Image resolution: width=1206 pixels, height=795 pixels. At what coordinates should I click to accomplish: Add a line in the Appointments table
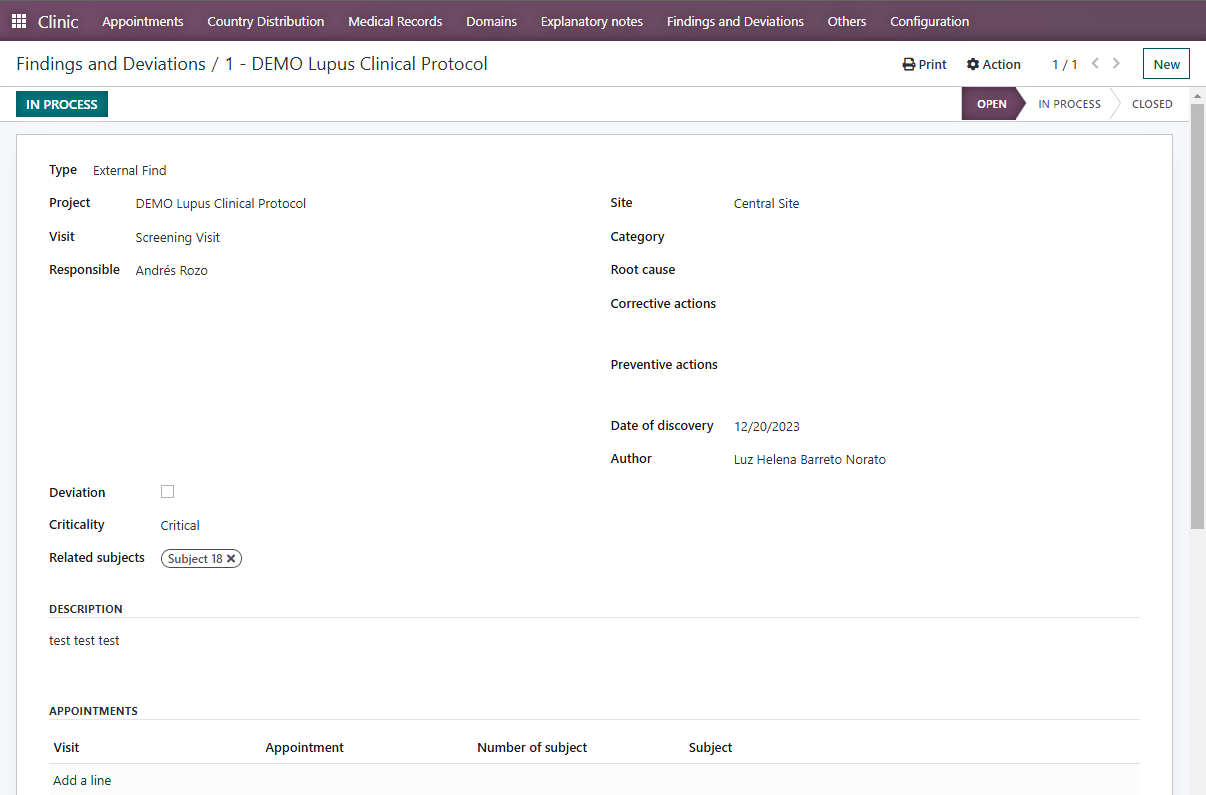click(81, 780)
